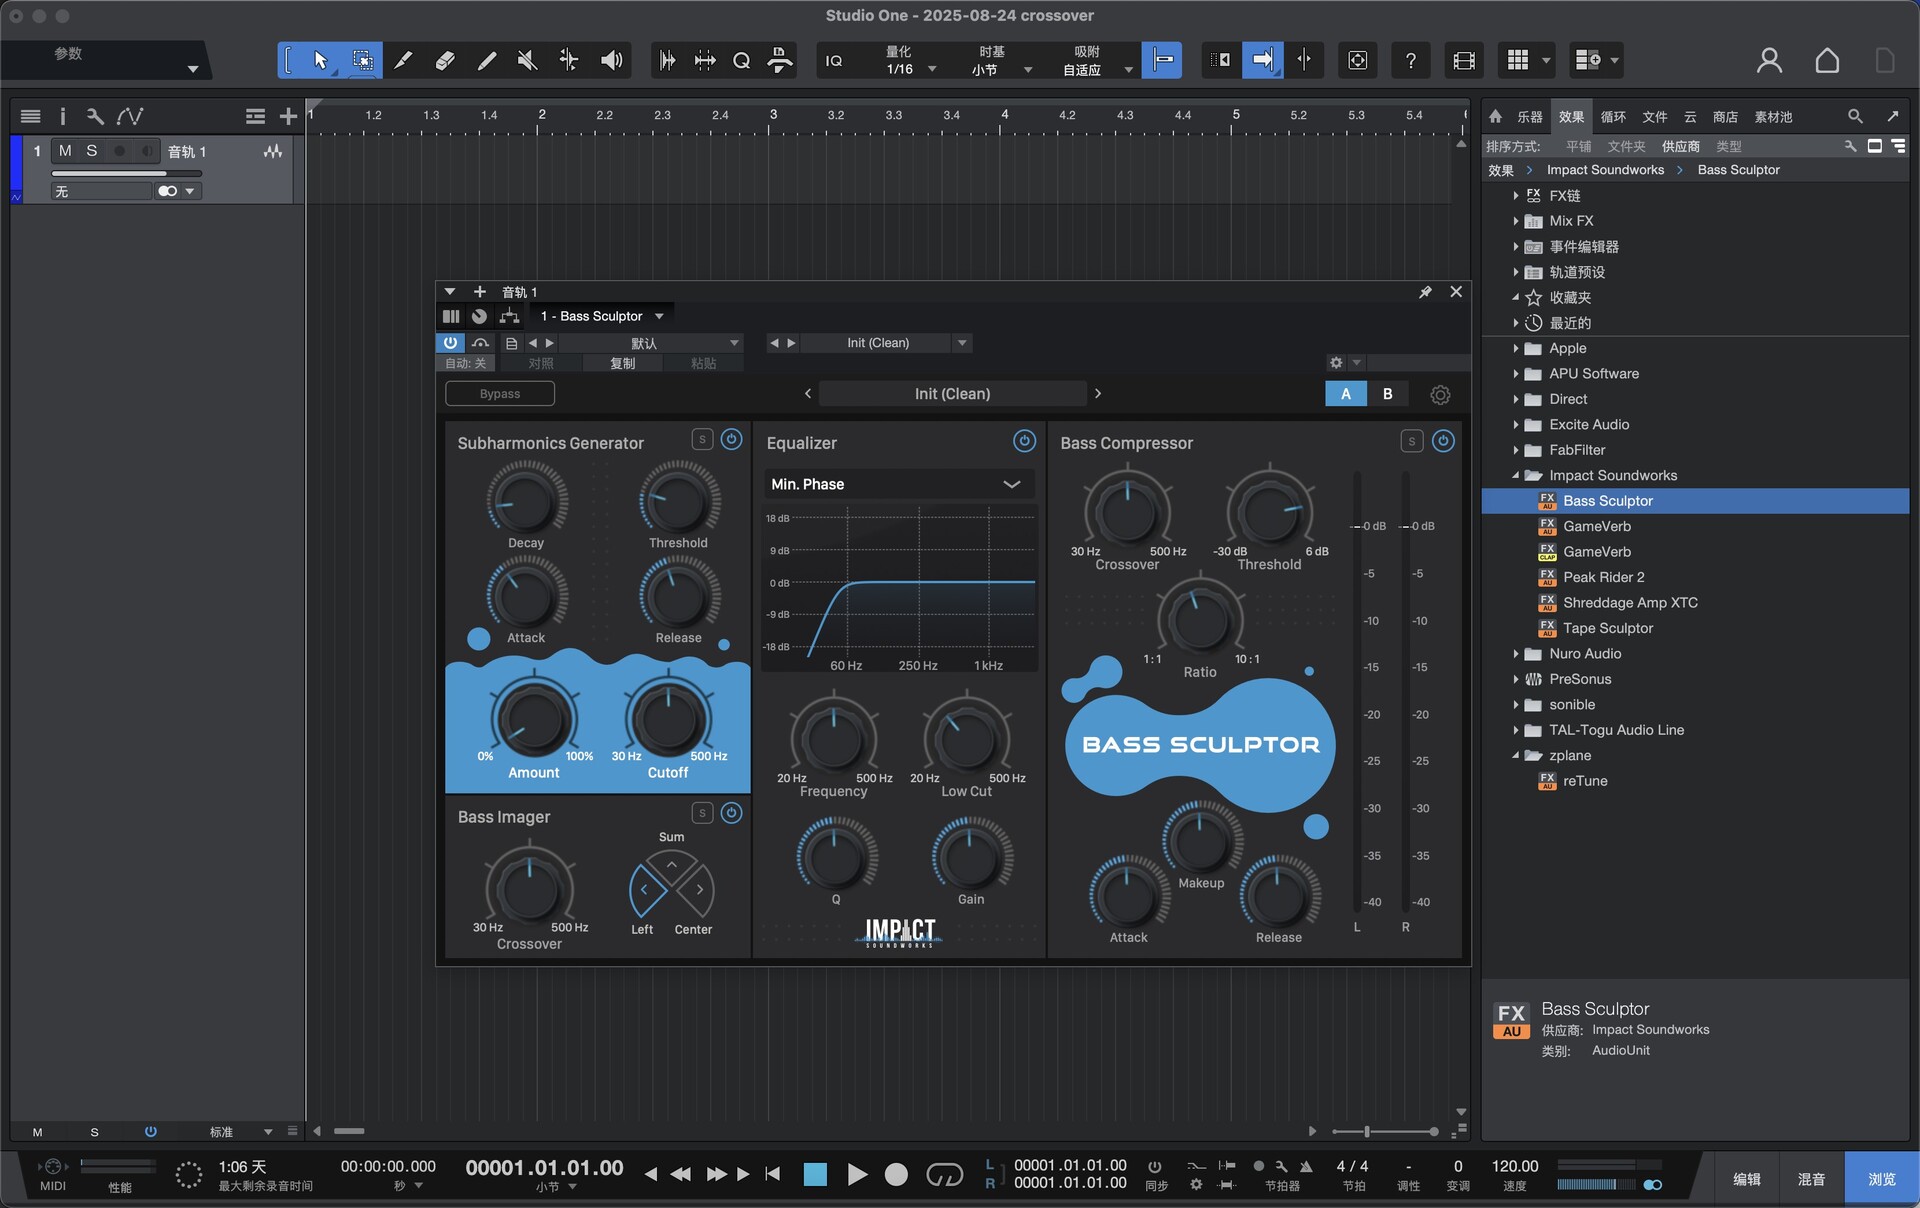
Task: Click the home start page icon
Action: tap(1827, 61)
